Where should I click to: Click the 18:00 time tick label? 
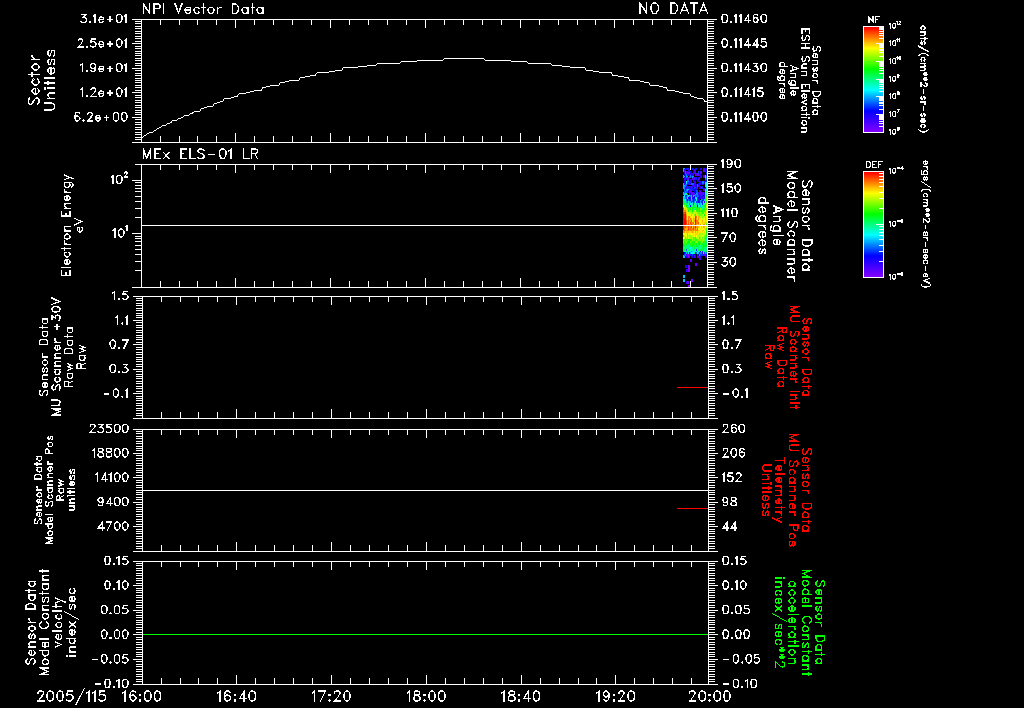426,696
